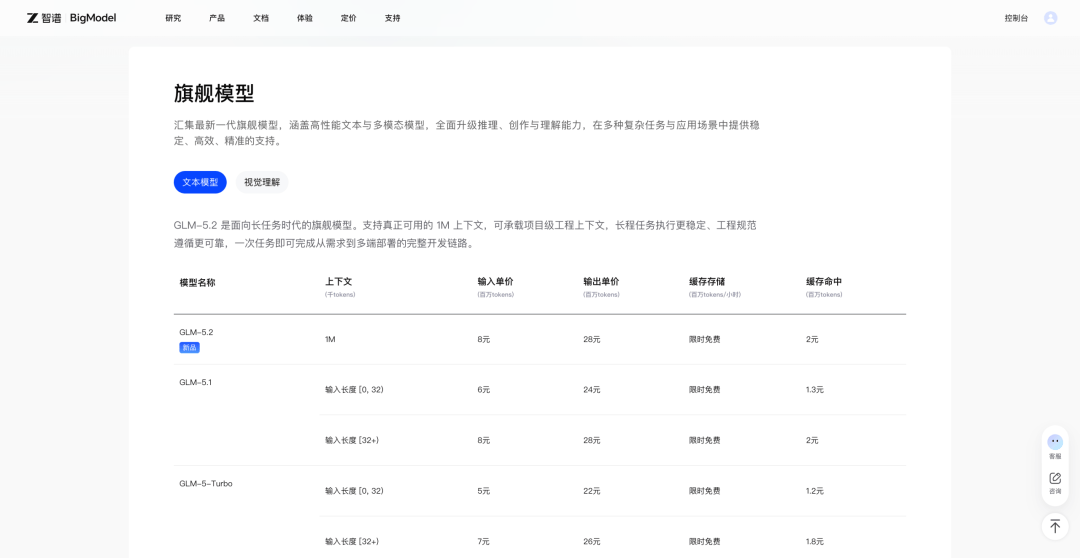Click the 缓存命中 column header
This screenshot has width=1080, height=558.
point(824,282)
